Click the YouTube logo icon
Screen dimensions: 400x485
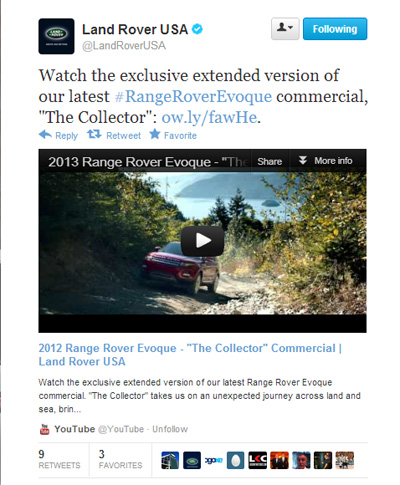44,429
